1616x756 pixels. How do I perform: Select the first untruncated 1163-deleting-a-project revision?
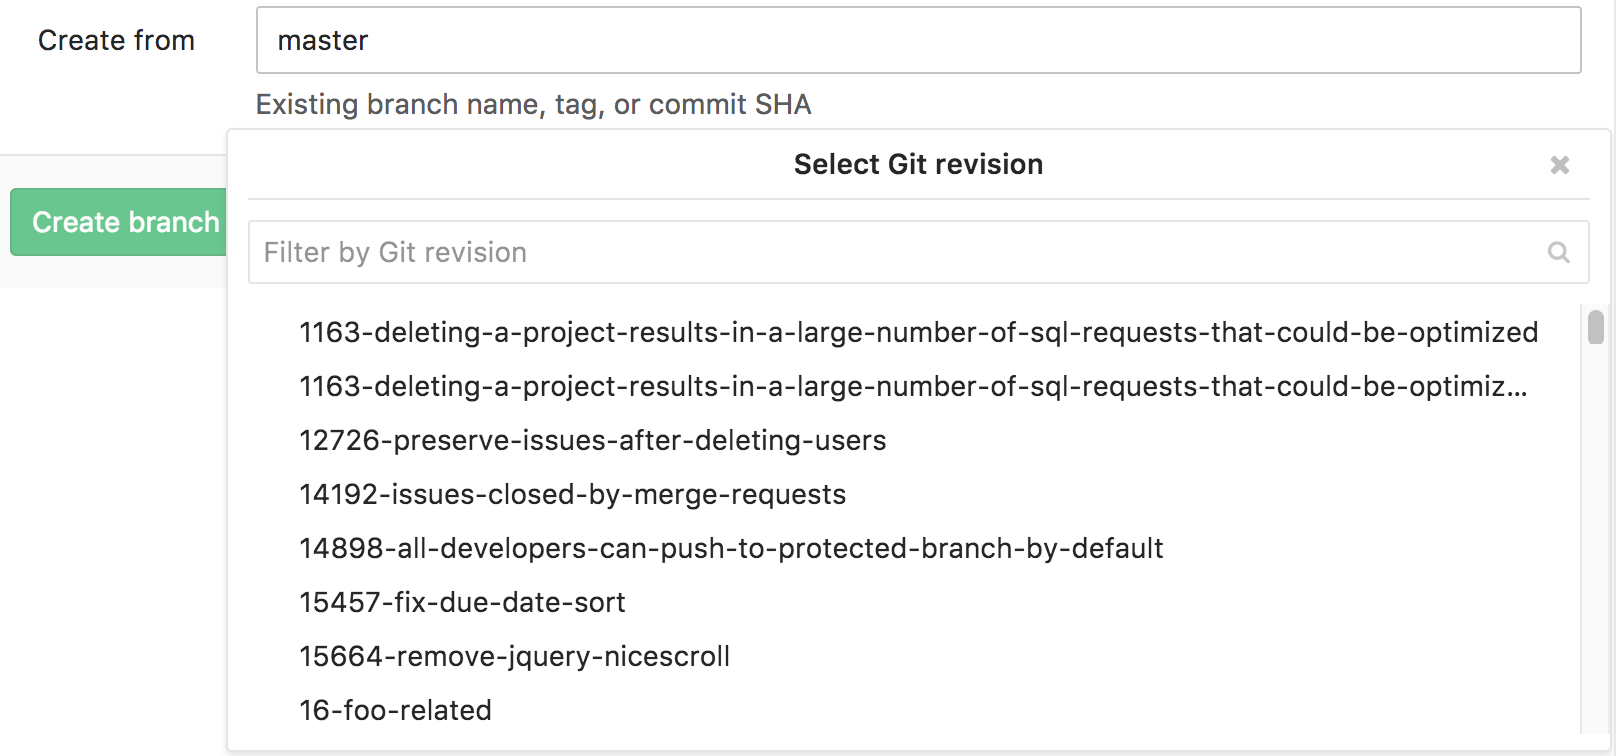click(918, 332)
